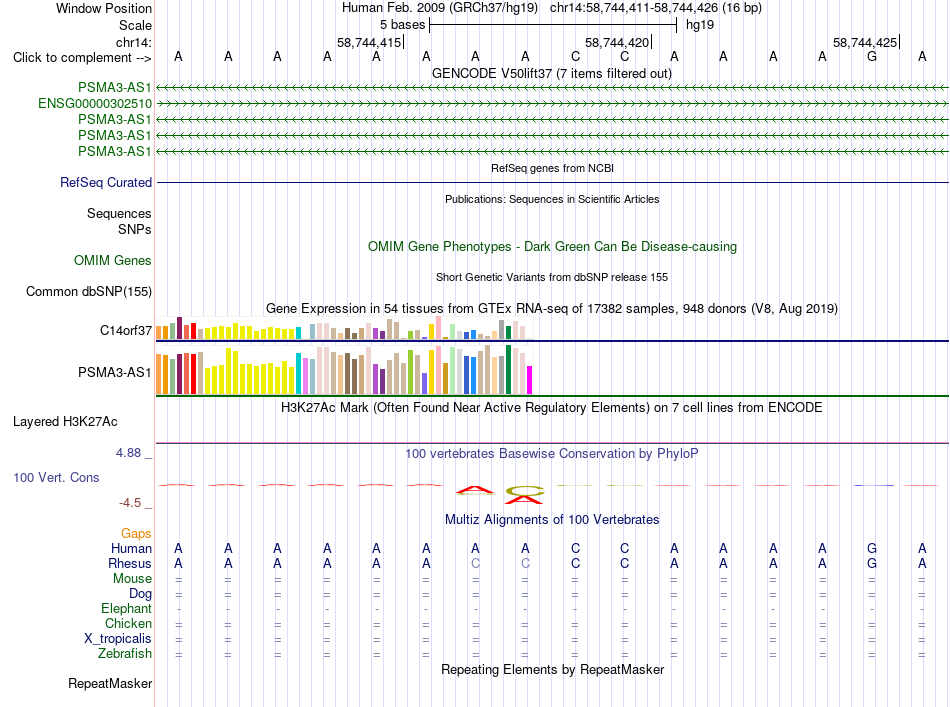This screenshot has width=950, height=707.
Task: Open the OMIM Genes track label
Action: tap(112, 261)
